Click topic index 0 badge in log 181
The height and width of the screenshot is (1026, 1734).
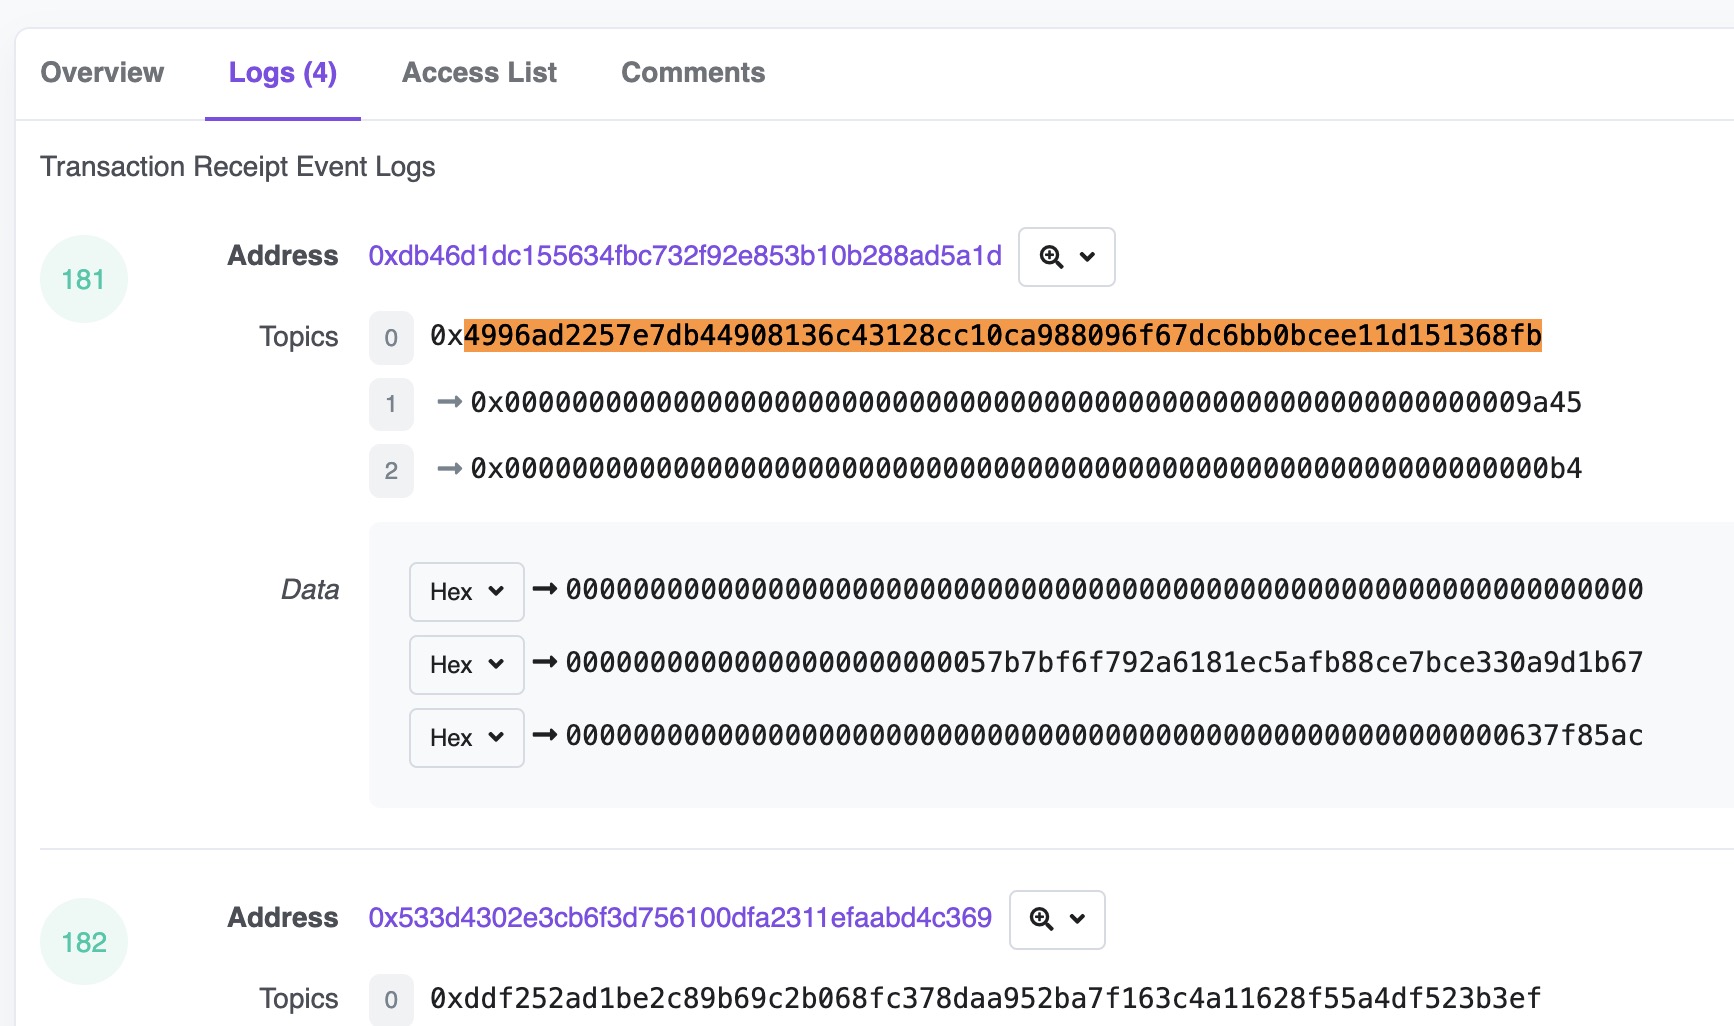tap(391, 338)
